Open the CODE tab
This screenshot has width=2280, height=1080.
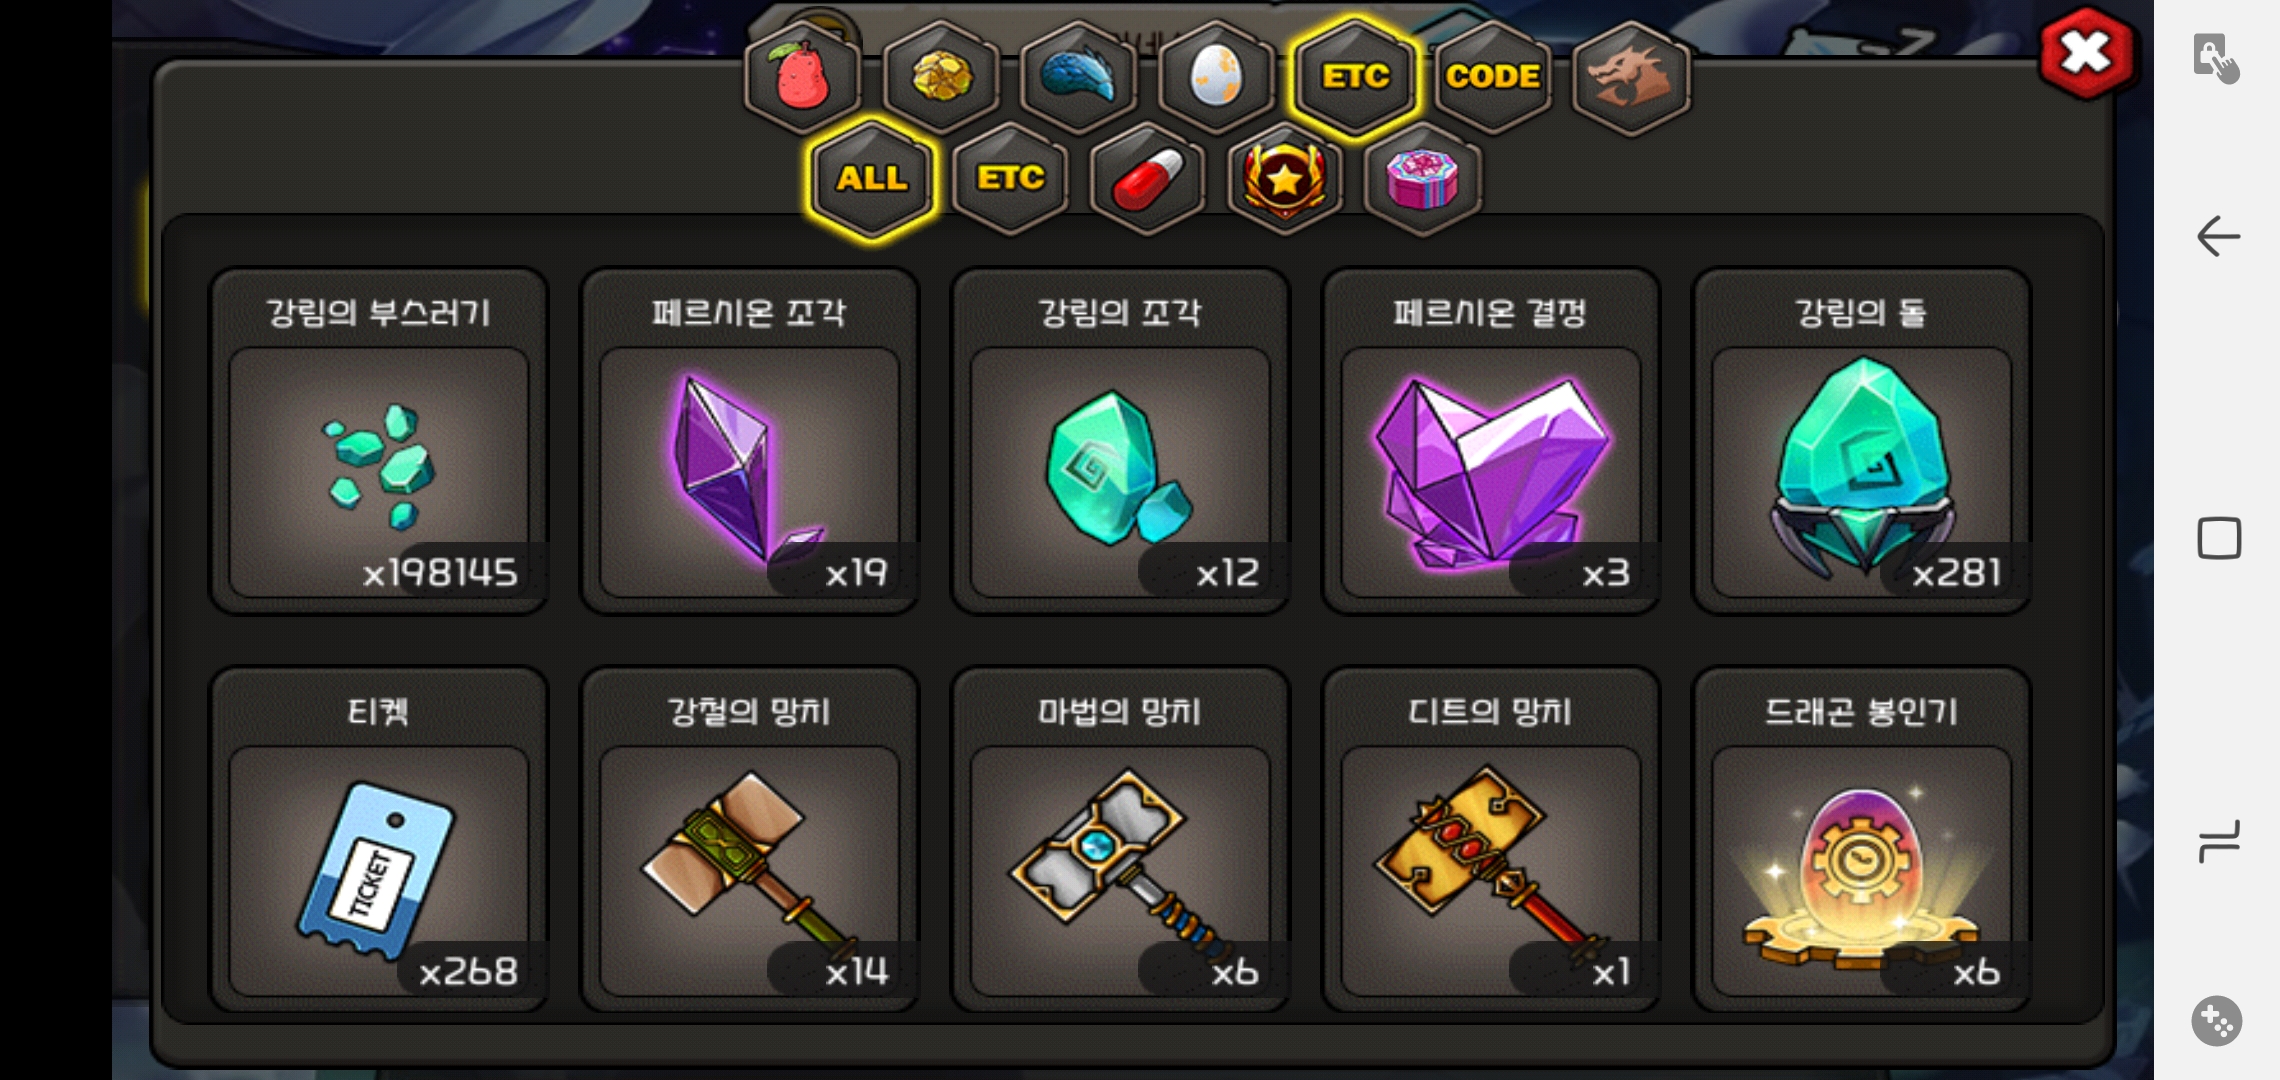coord(1493,78)
